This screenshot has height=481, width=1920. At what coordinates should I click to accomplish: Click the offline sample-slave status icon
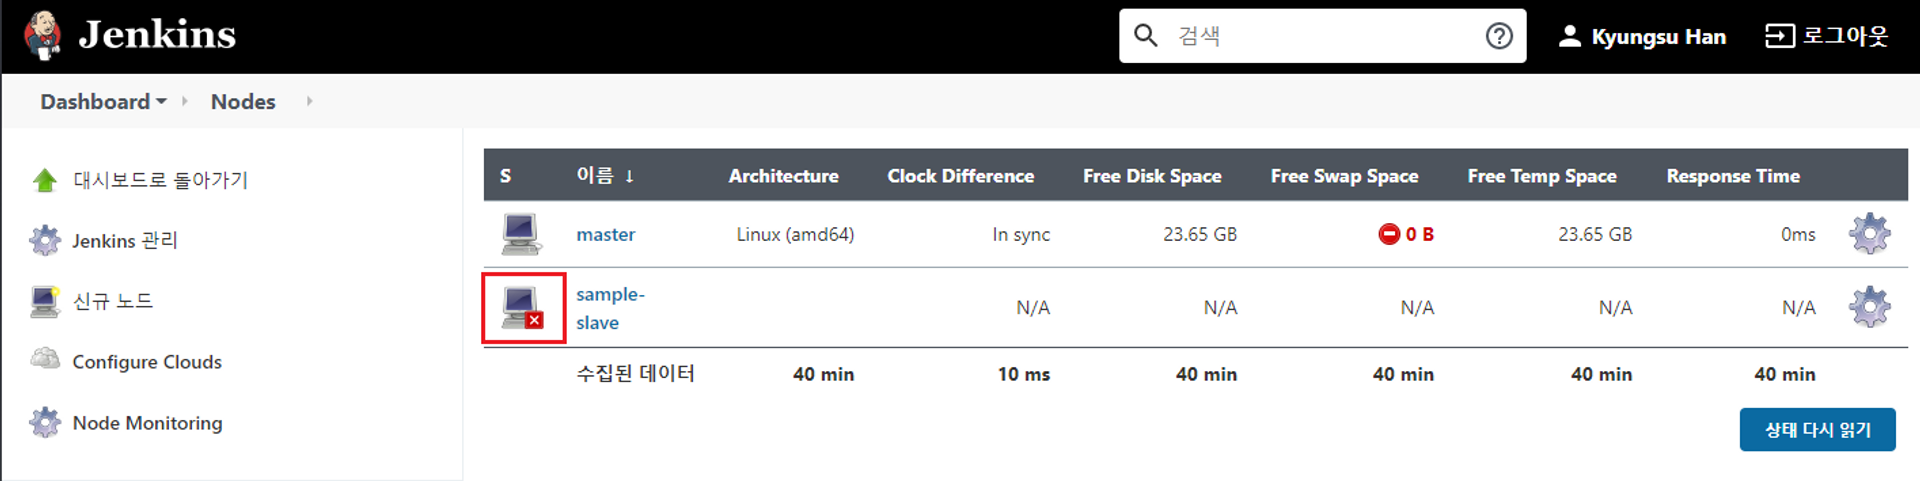tap(522, 308)
